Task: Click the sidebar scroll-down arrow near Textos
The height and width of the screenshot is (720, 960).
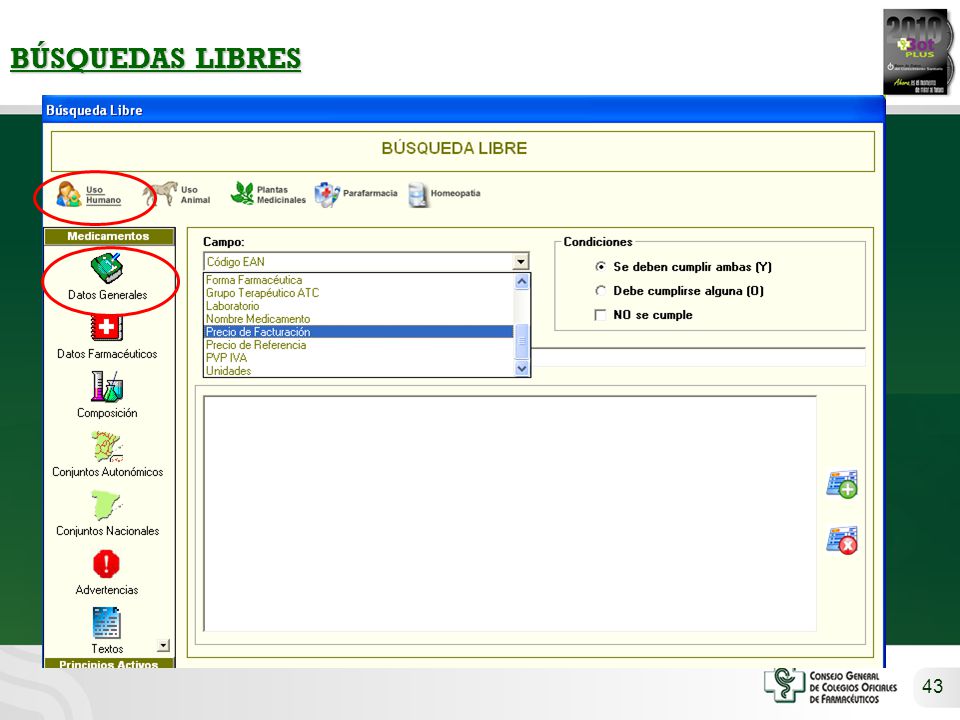Action: (163, 645)
